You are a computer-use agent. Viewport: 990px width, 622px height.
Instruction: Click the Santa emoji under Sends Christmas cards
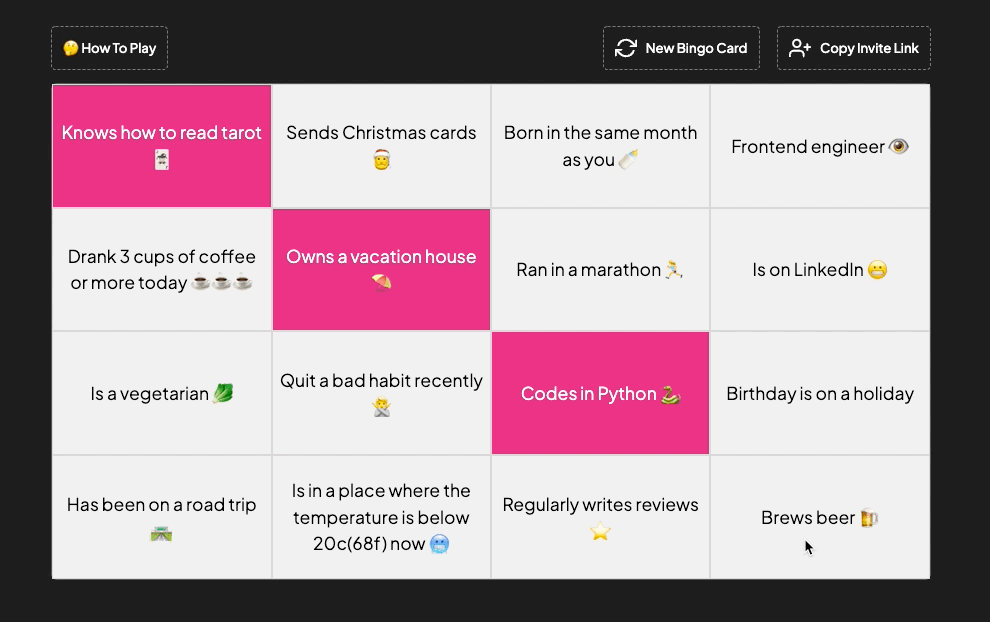381,160
